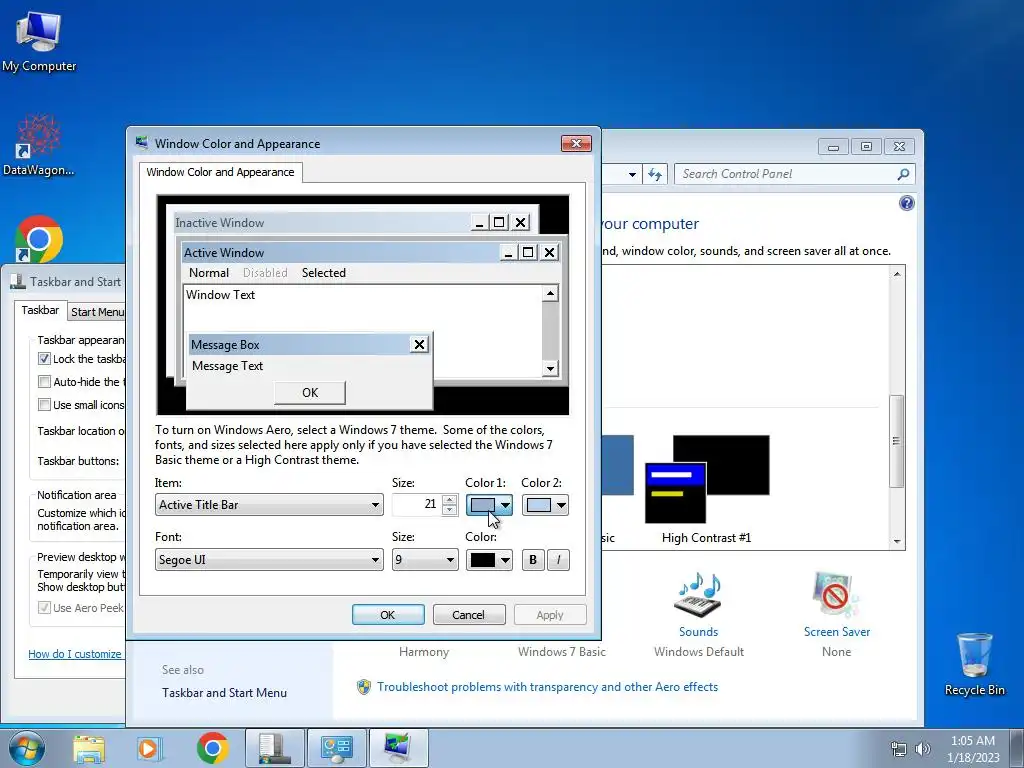Open the Color 1 dropdown arrow
This screenshot has height=768, width=1024.
505,505
